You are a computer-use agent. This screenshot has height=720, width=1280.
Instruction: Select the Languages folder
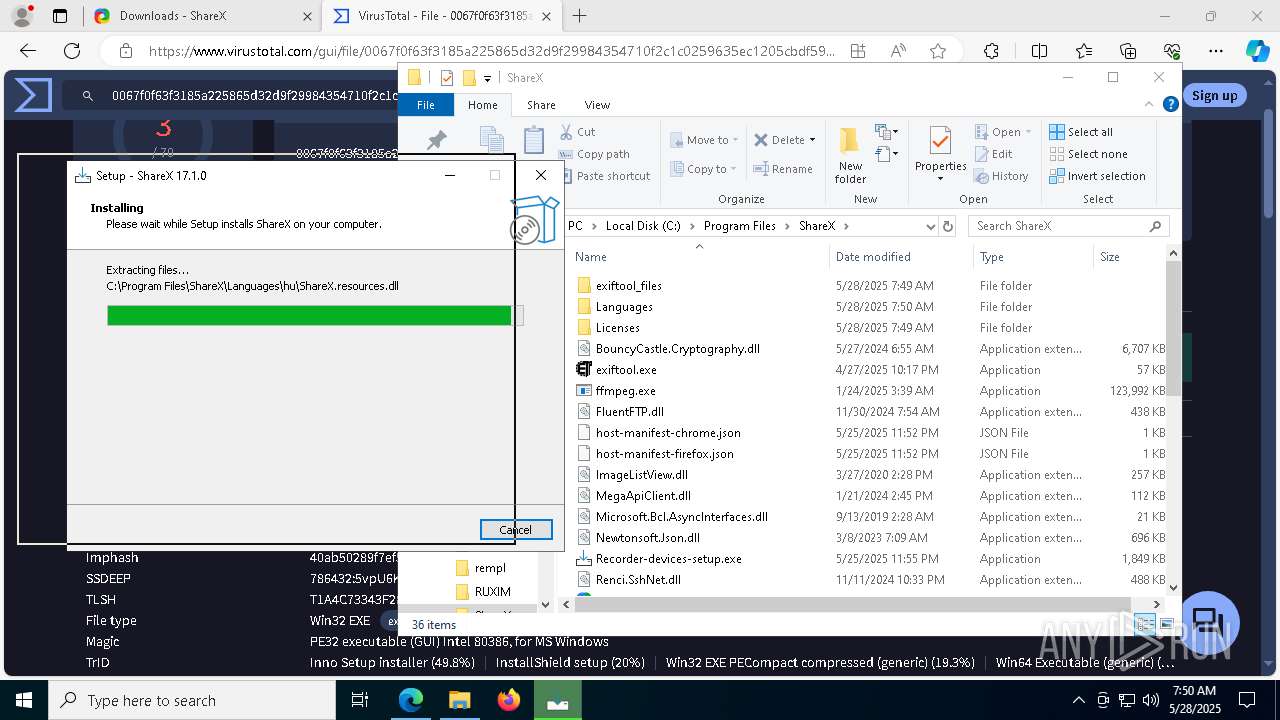pos(624,307)
